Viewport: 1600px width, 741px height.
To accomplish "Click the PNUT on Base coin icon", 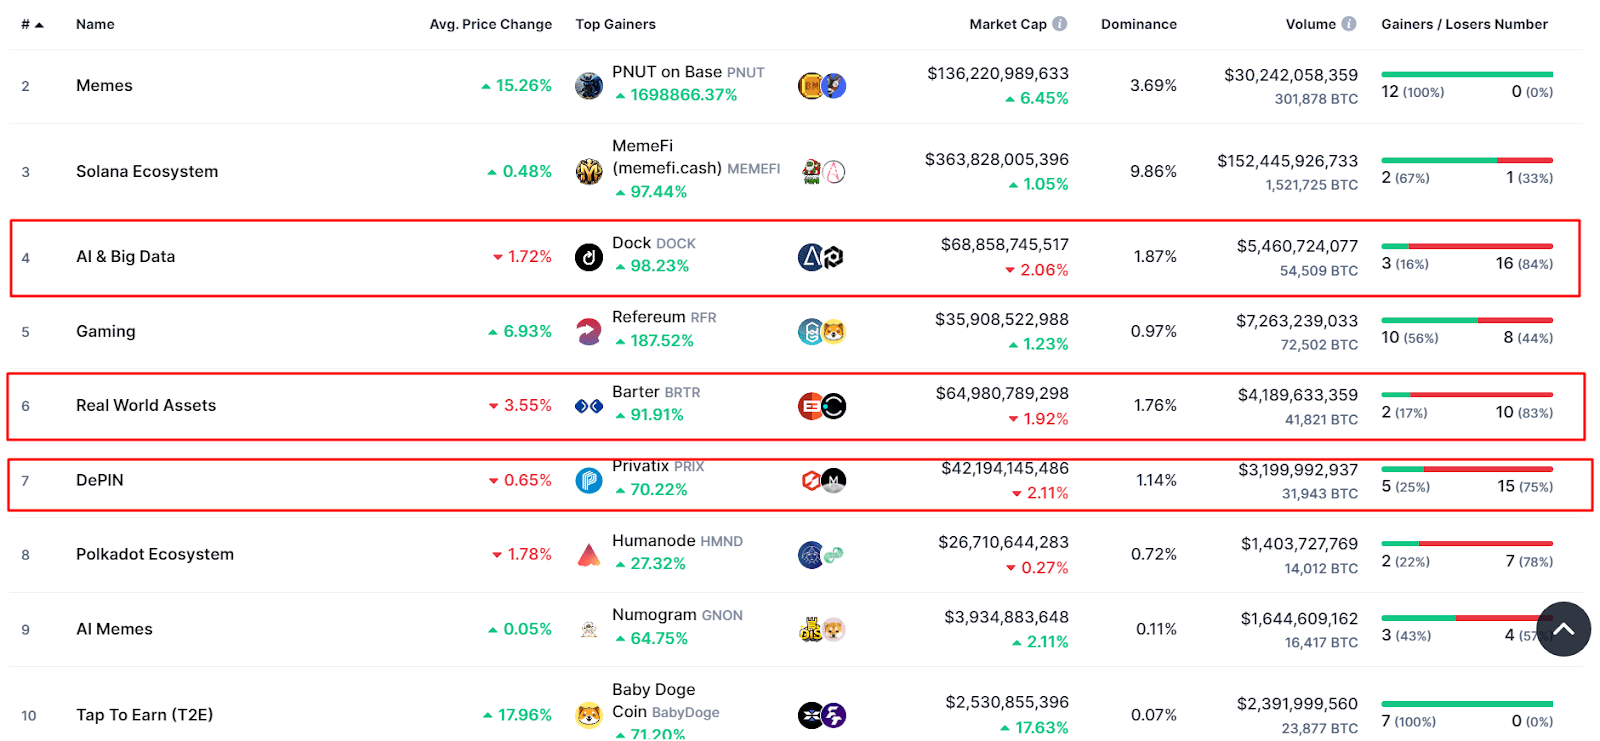I will 589,85.
